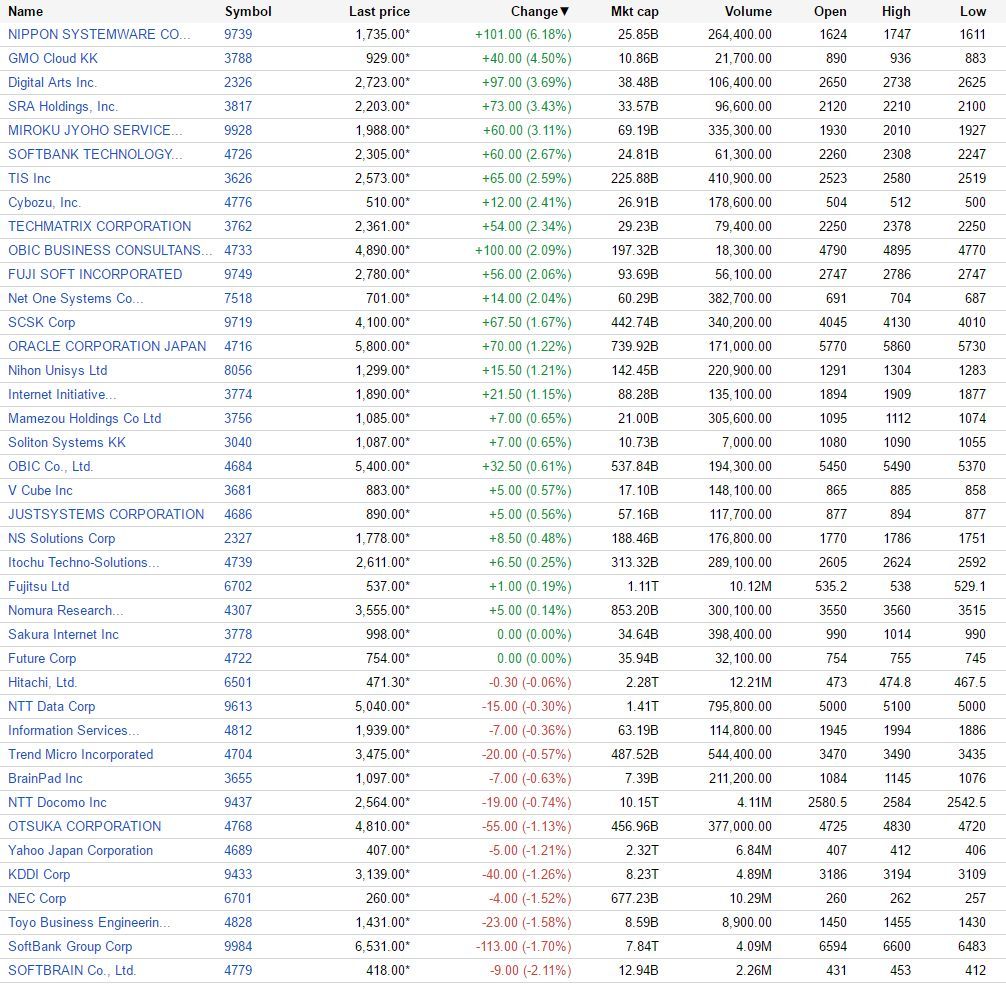Click ticker symbol 6702
Screen dimensions: 1006x984
pyautogui.click(x=238, y=586)
